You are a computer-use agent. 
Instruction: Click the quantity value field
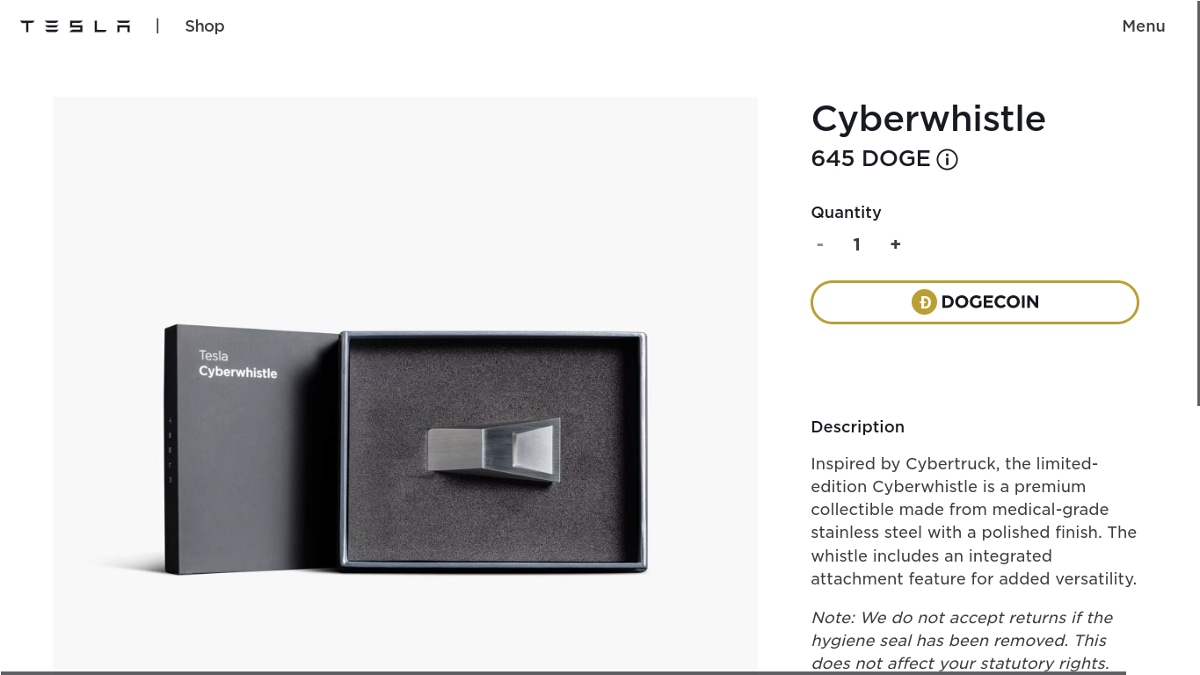click(x=857, y=244)
